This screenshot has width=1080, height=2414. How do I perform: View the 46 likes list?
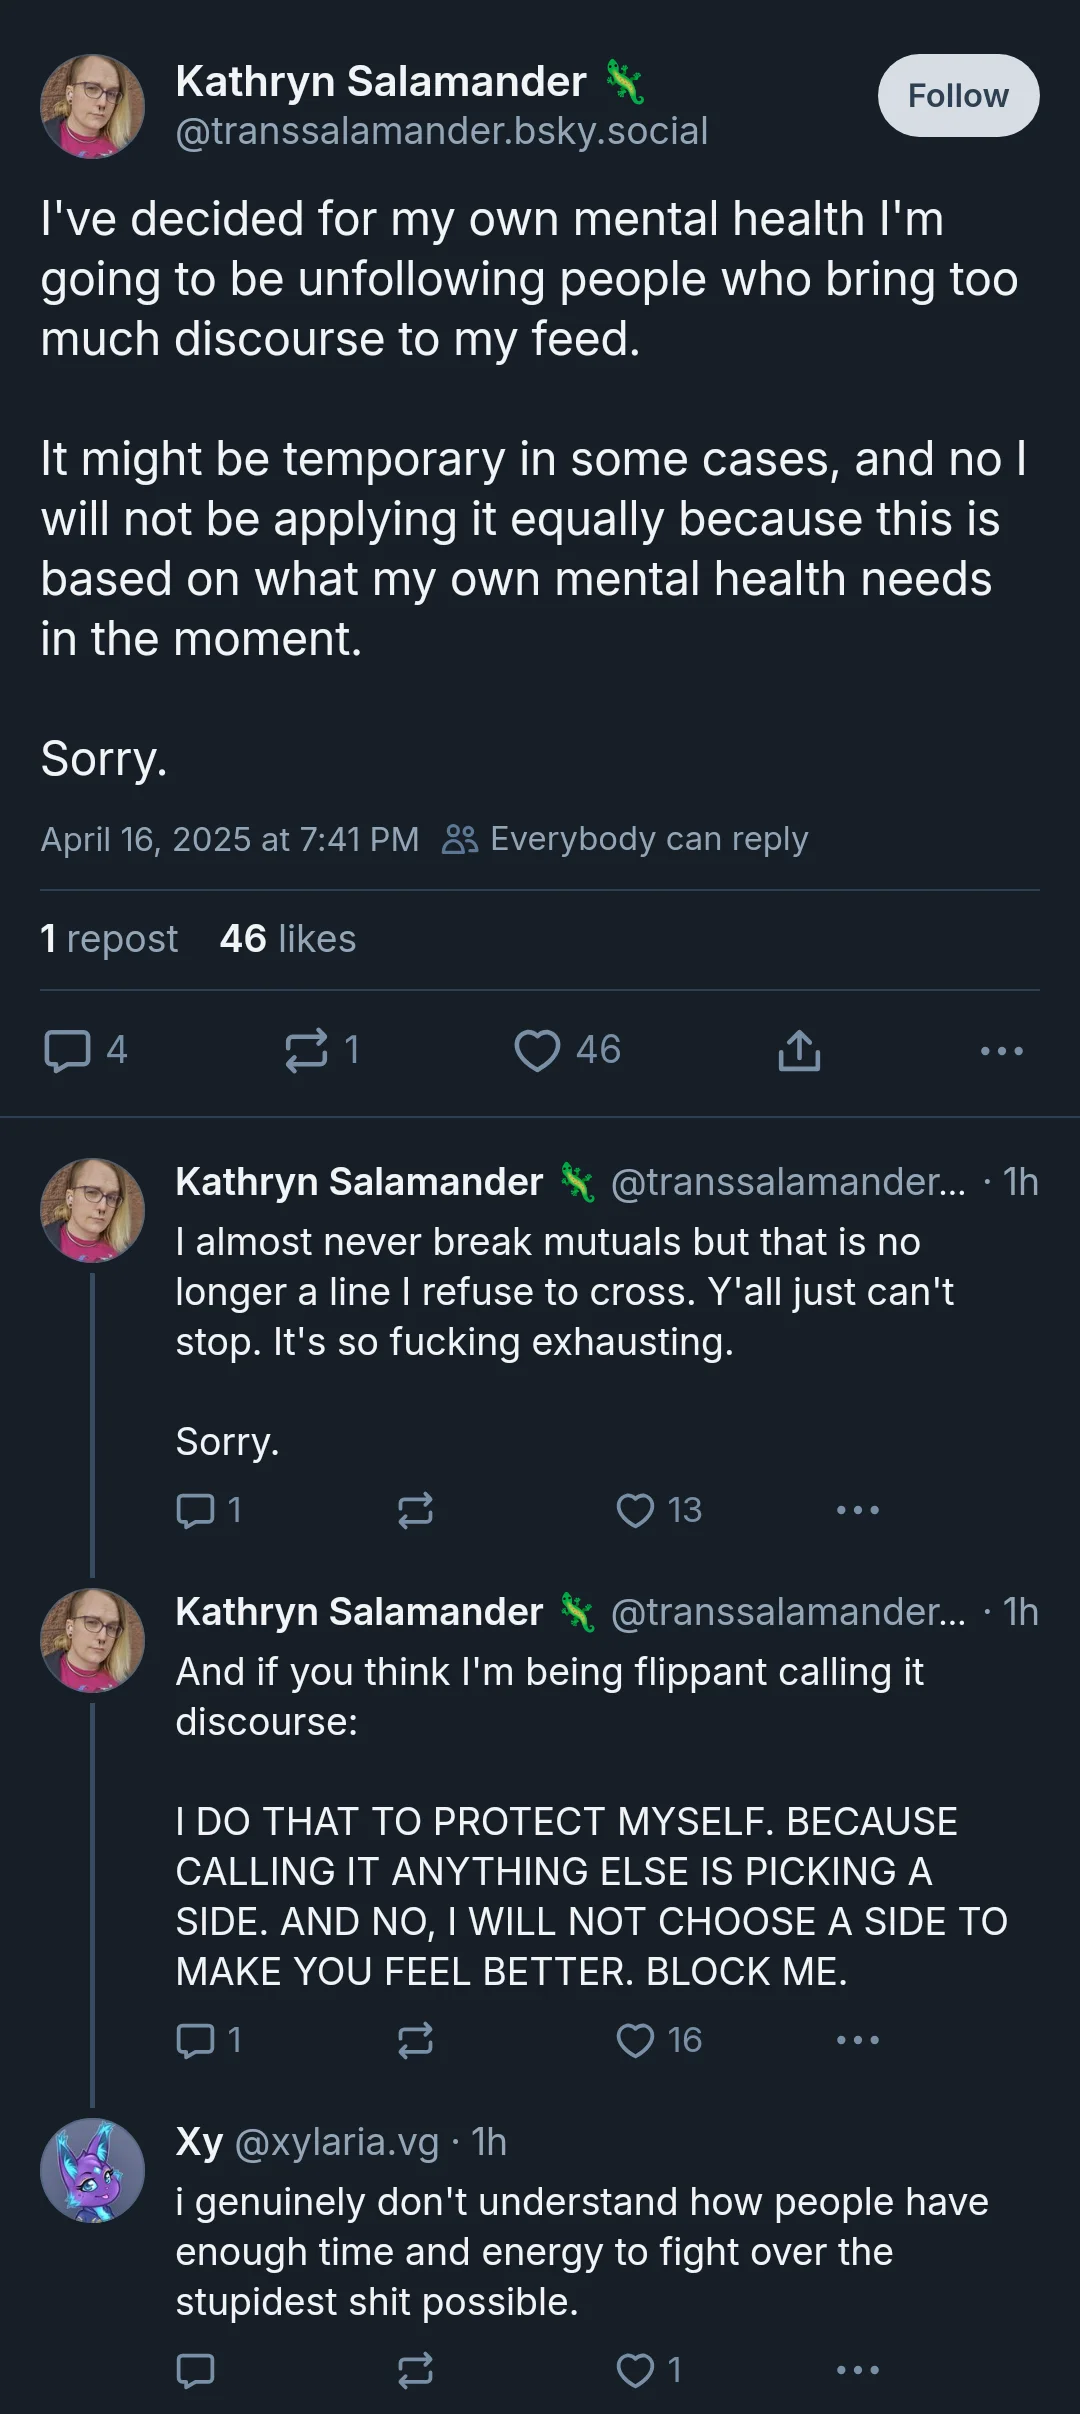point(288,939)
